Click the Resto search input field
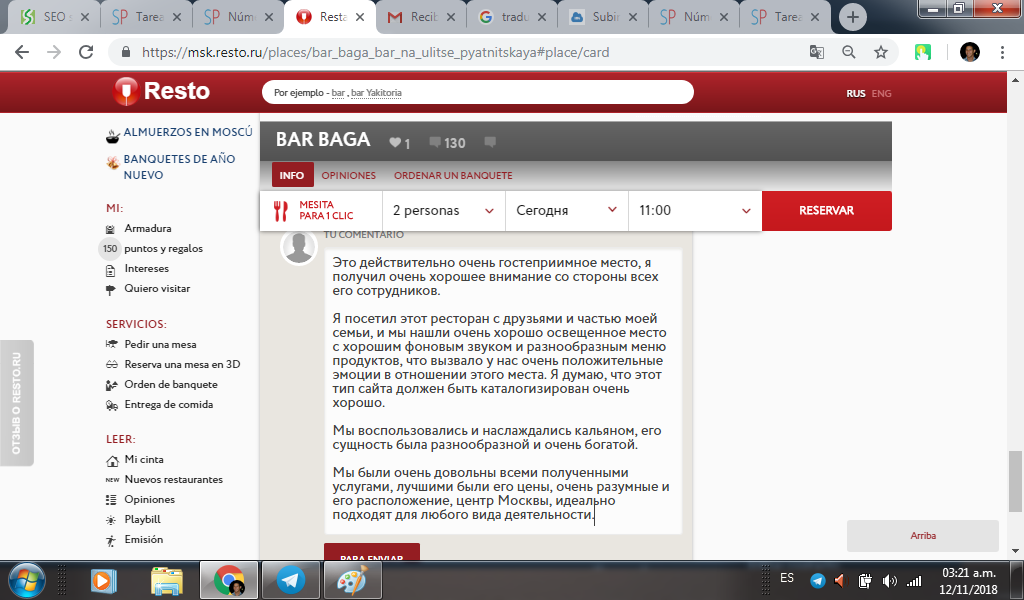 [x=477, y=92]
